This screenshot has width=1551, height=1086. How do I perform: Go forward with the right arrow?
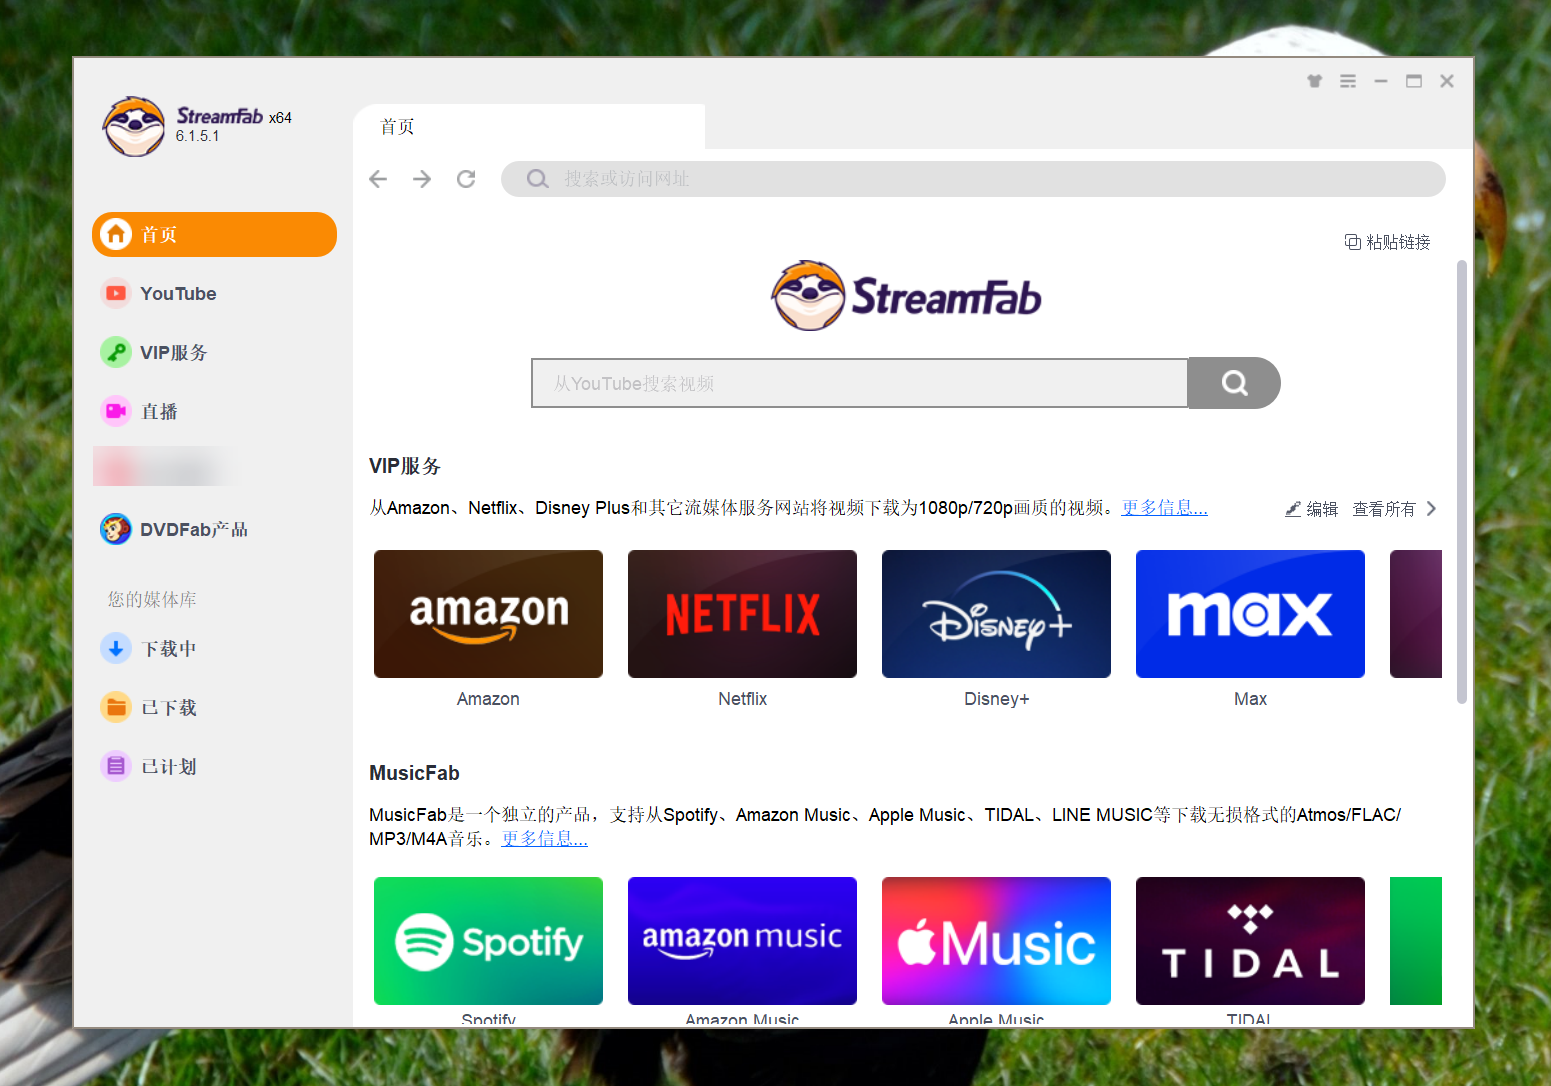pos(422,179)
